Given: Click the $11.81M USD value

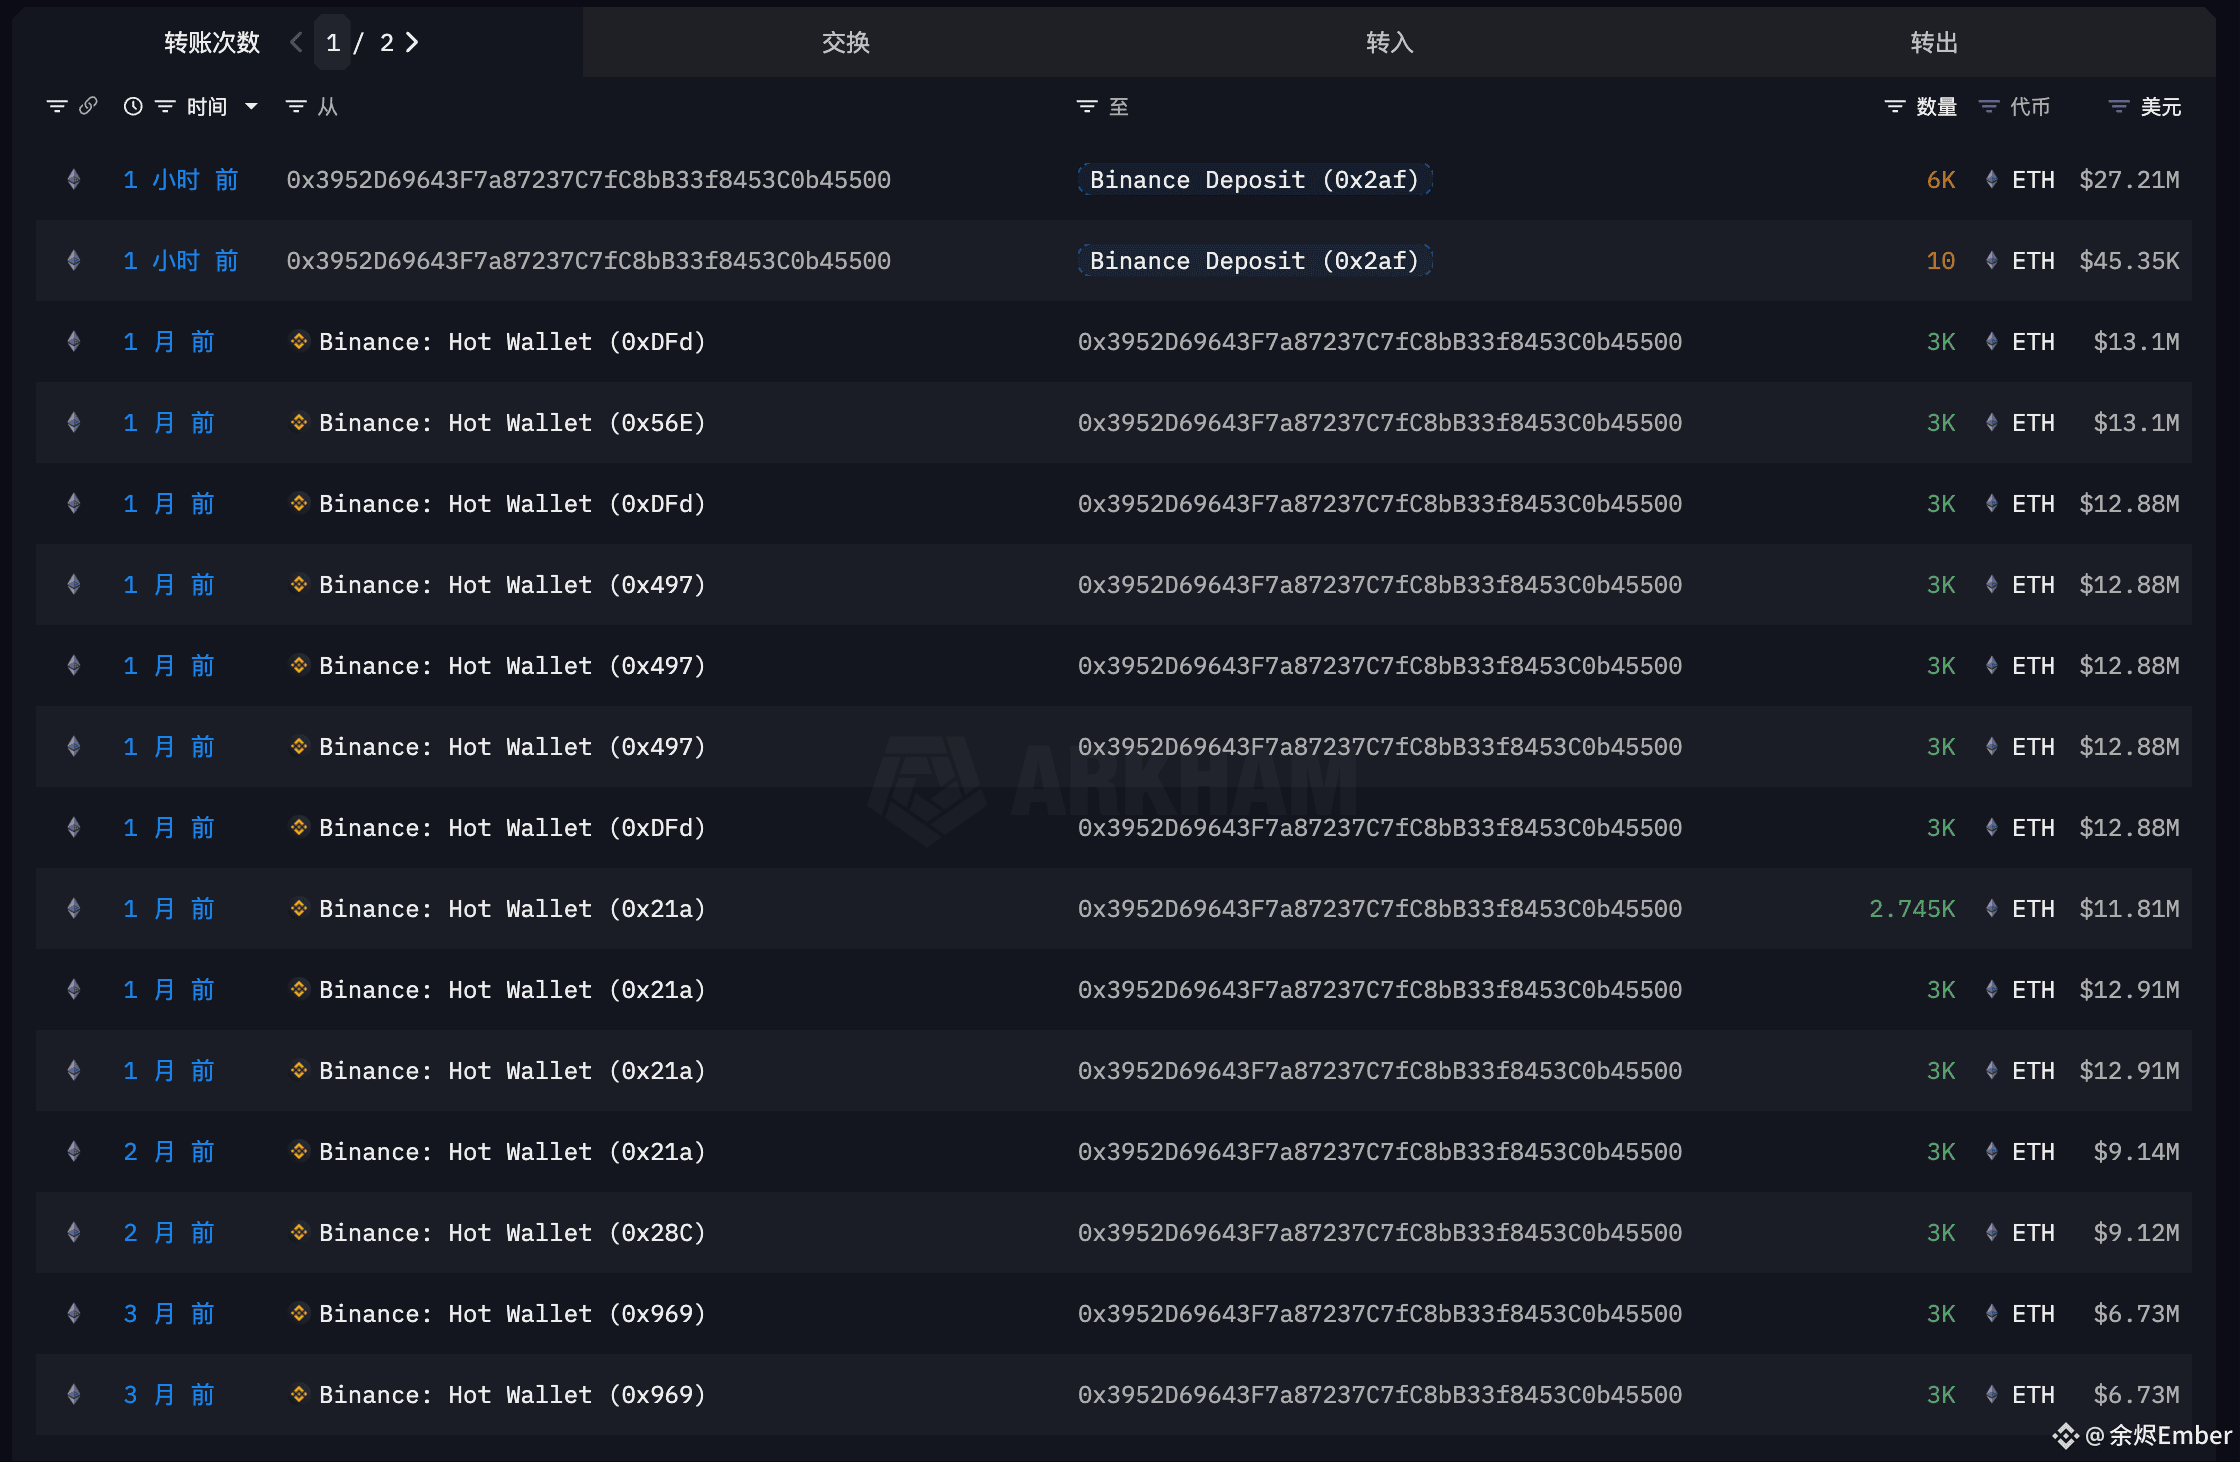Looking at the screenshot, I should (x=2129, y=909).
